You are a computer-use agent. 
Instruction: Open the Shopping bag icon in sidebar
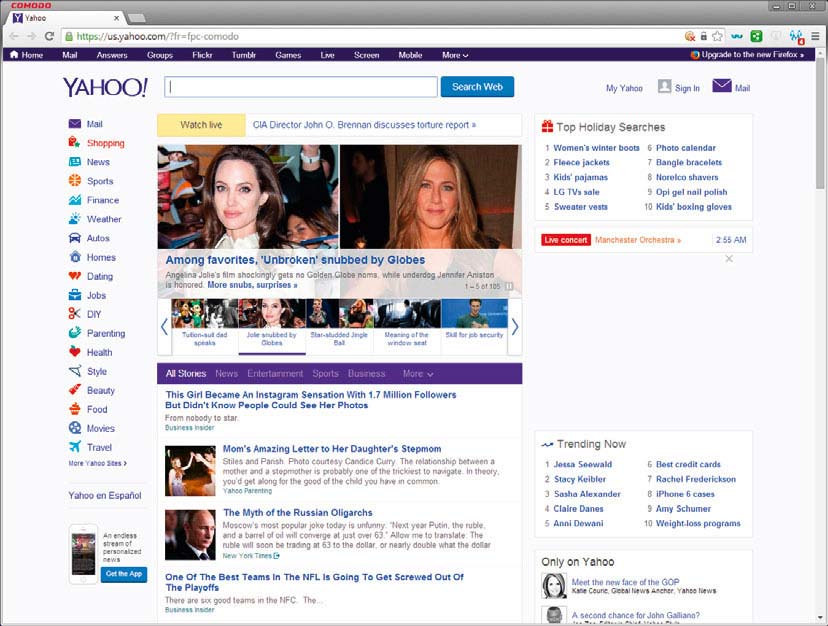[x=74, y=143]
